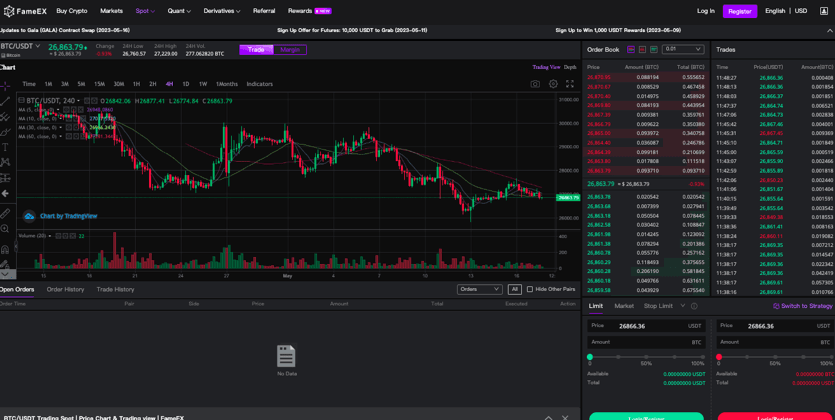Switch chart view to Depth

point(570,67)
